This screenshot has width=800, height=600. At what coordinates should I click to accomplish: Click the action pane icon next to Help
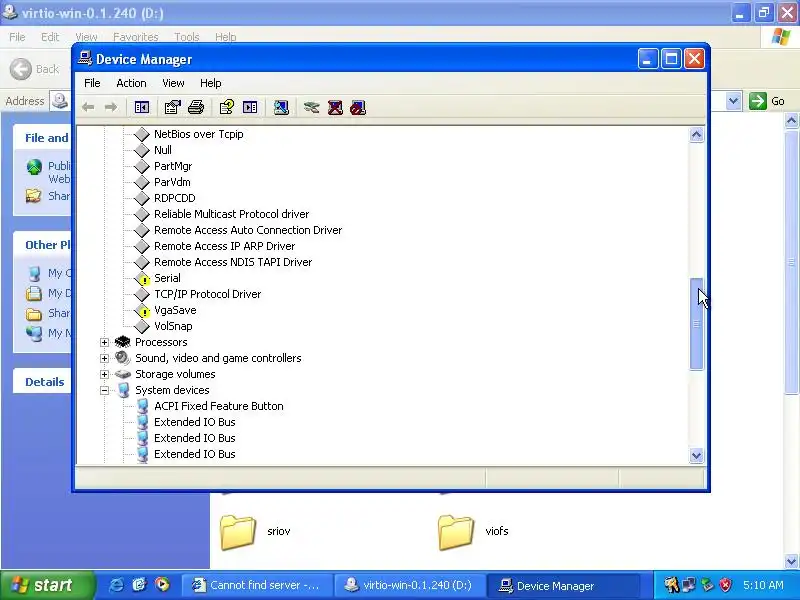click(x=250, y=107)
